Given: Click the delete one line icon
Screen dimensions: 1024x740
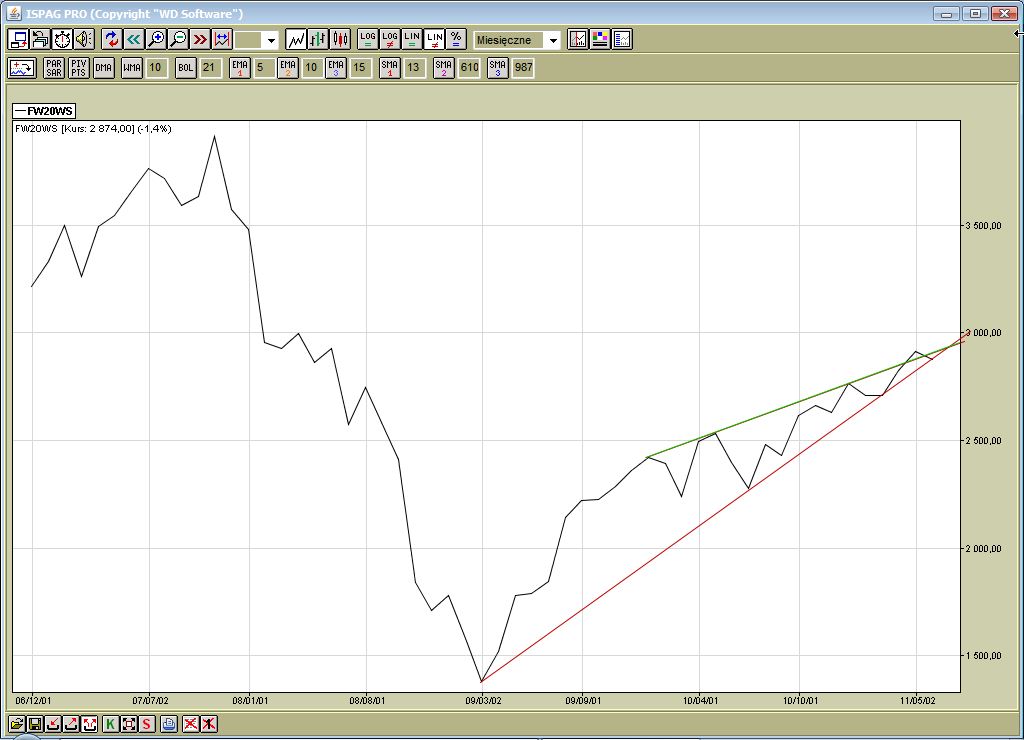Looking at the screenshot, I should point(208,724).
